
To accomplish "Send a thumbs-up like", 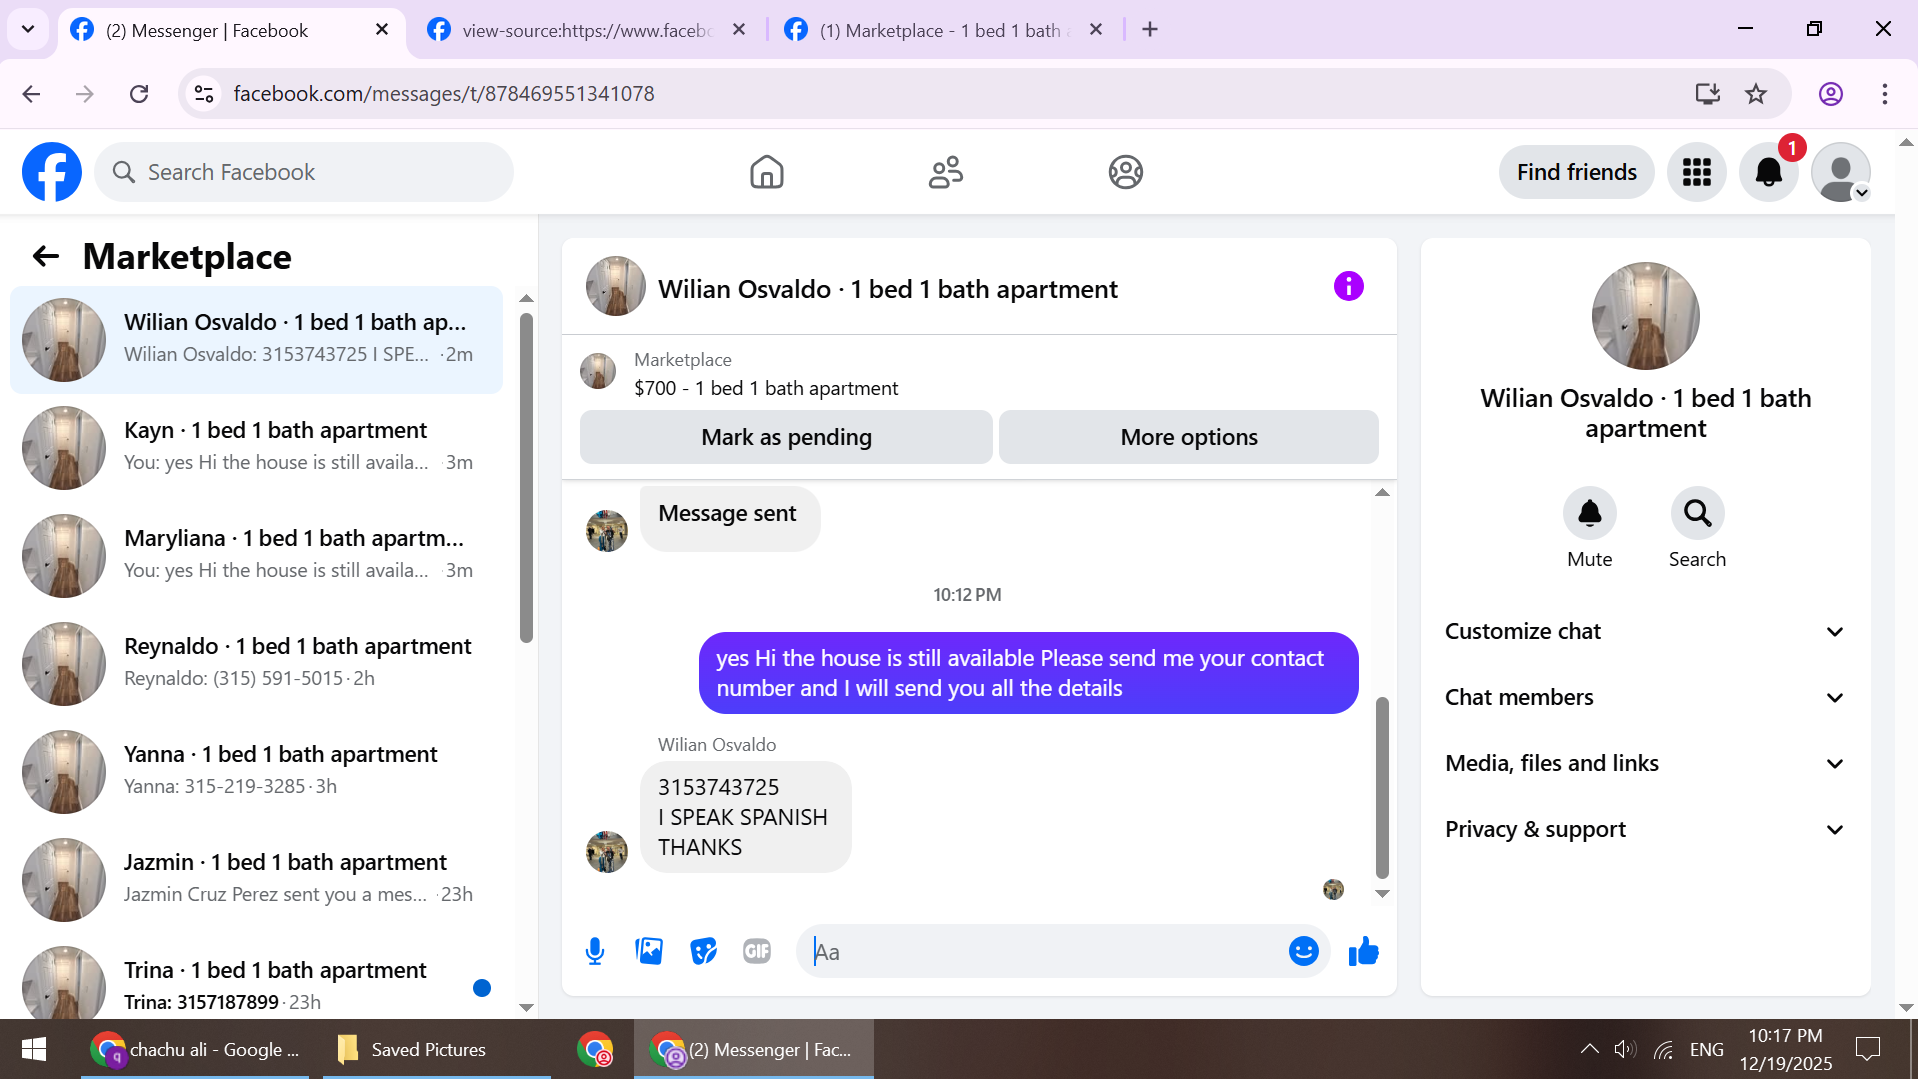I will coord(1364,951).
